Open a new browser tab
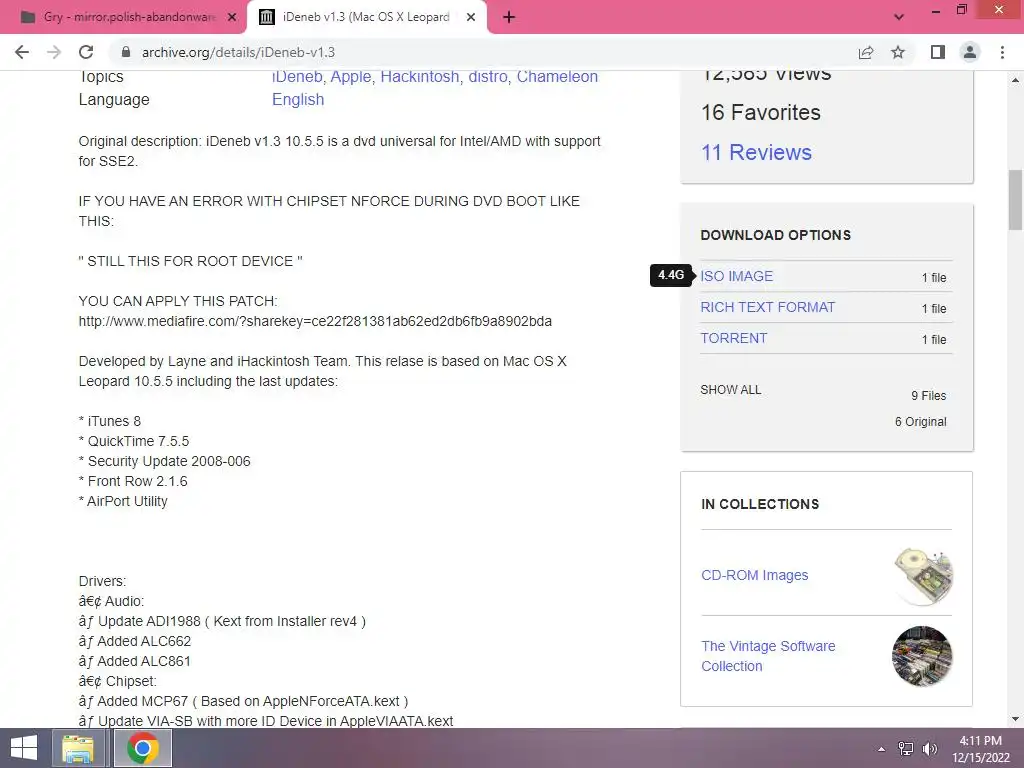Image resolution: width=1024 pixels, height=768 pixels. (x=509, y=18)
